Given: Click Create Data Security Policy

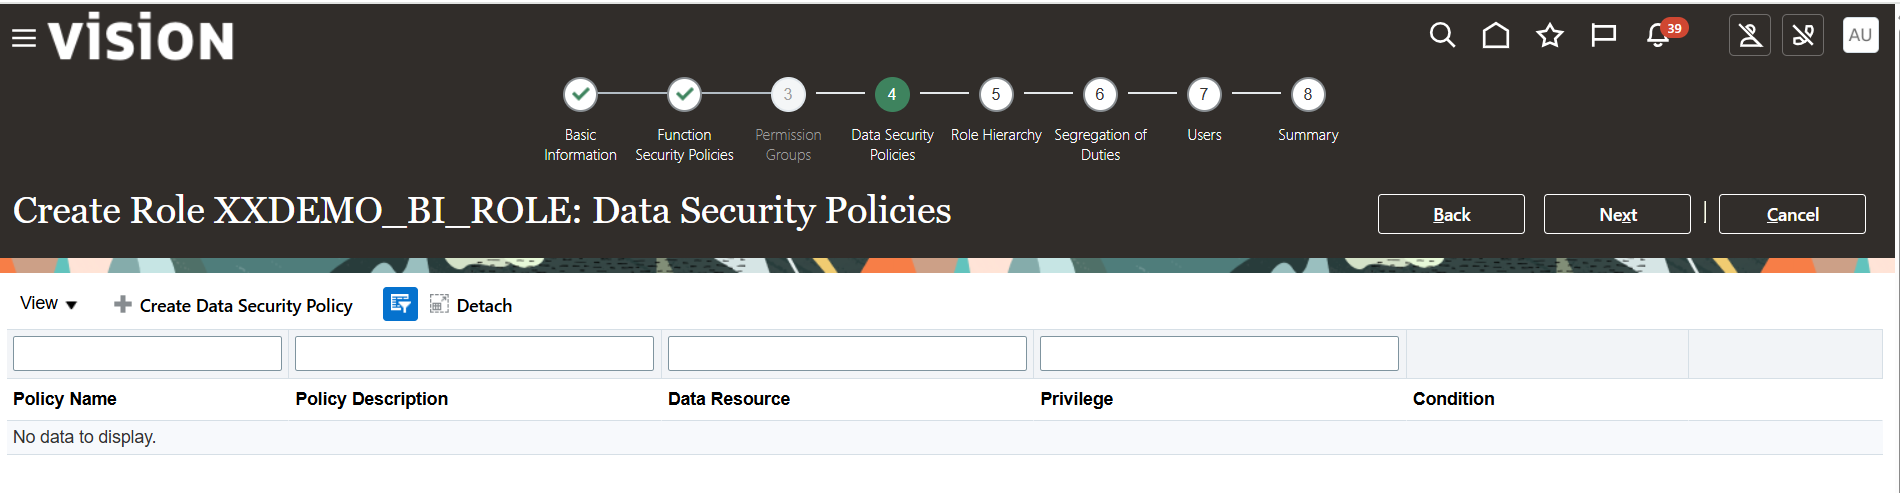Looking at the screenshot, I should [234, 305].
